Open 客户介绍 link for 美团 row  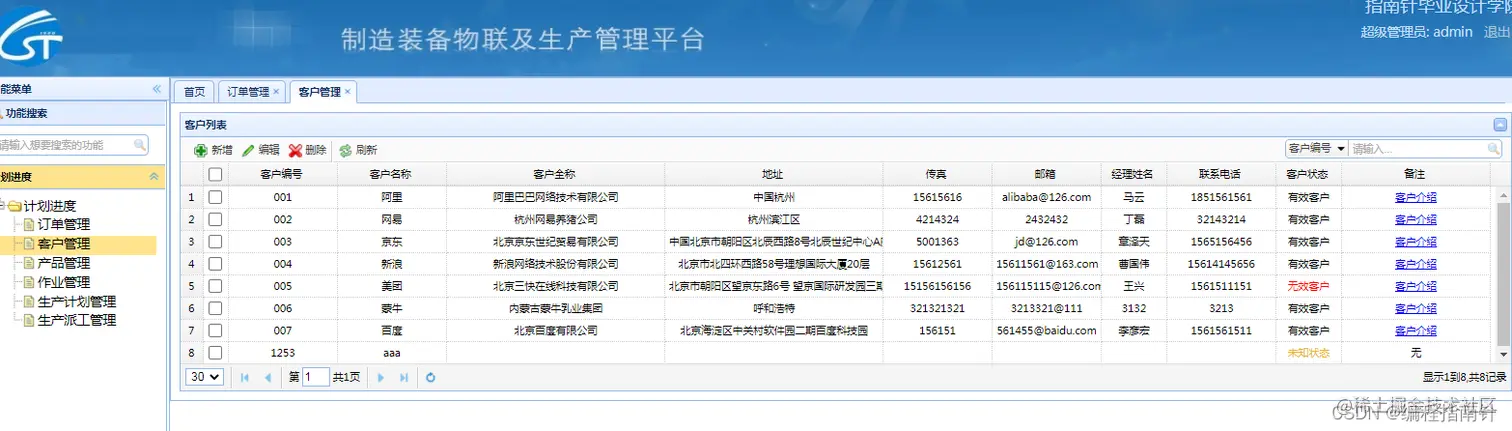1416,286
